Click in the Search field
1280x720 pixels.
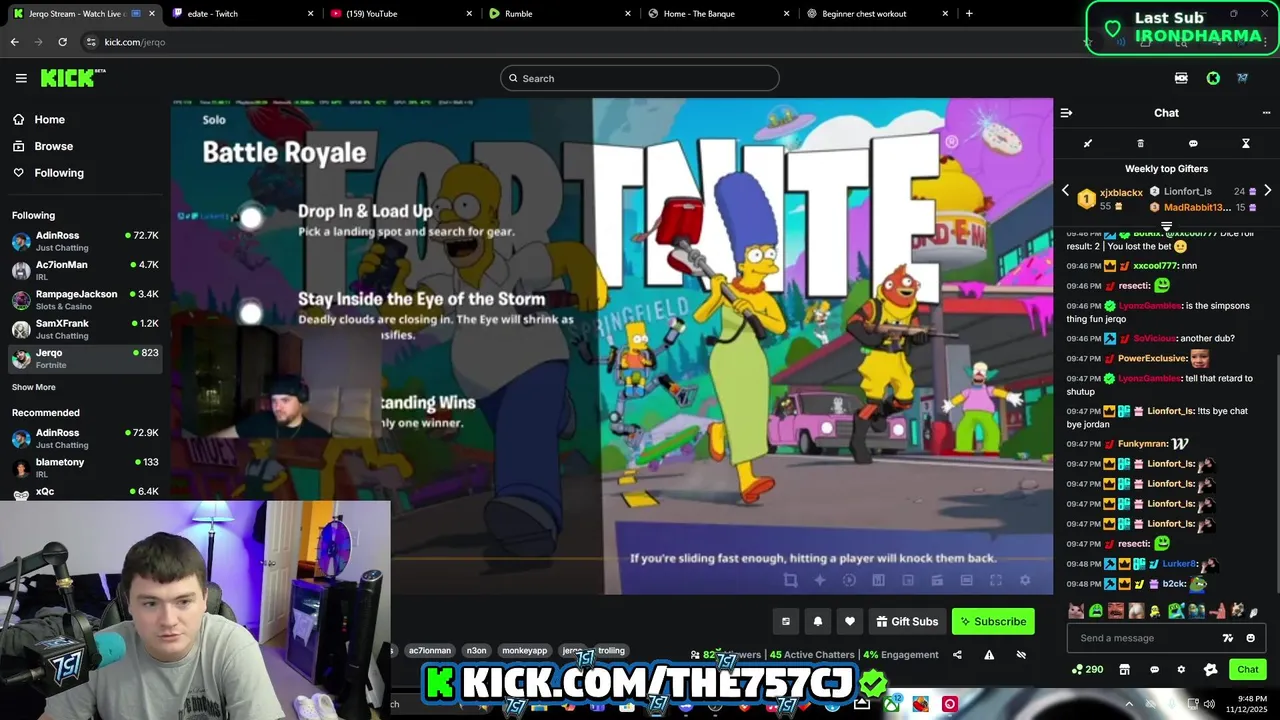pos(640,78)
